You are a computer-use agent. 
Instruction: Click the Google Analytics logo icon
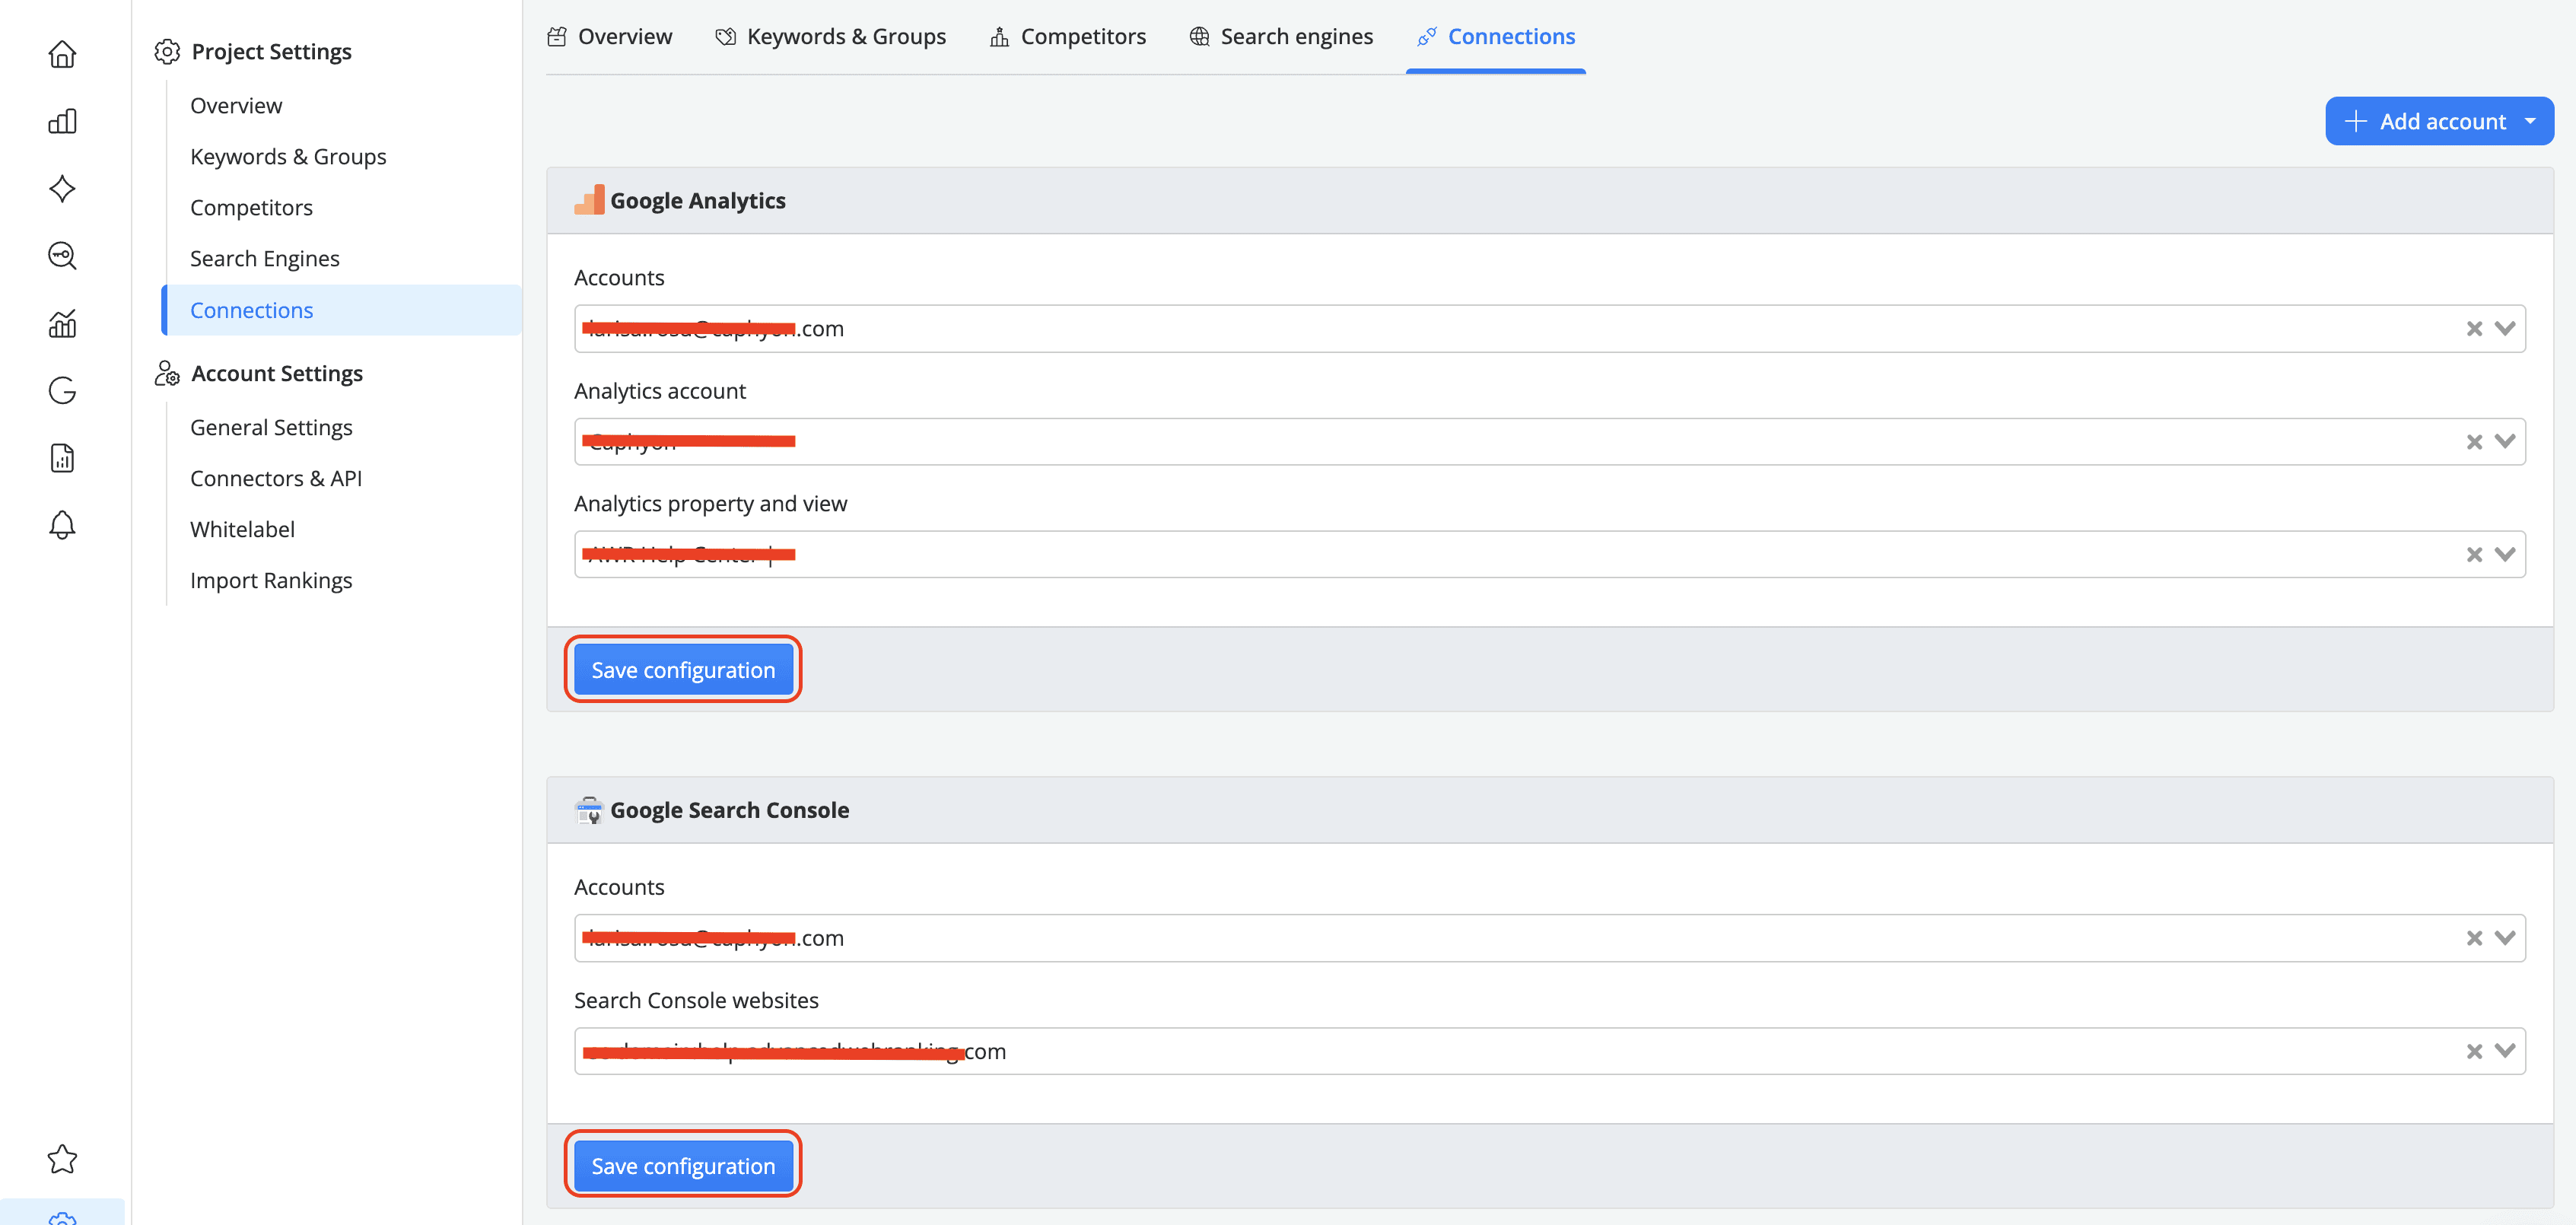(589, 200)
